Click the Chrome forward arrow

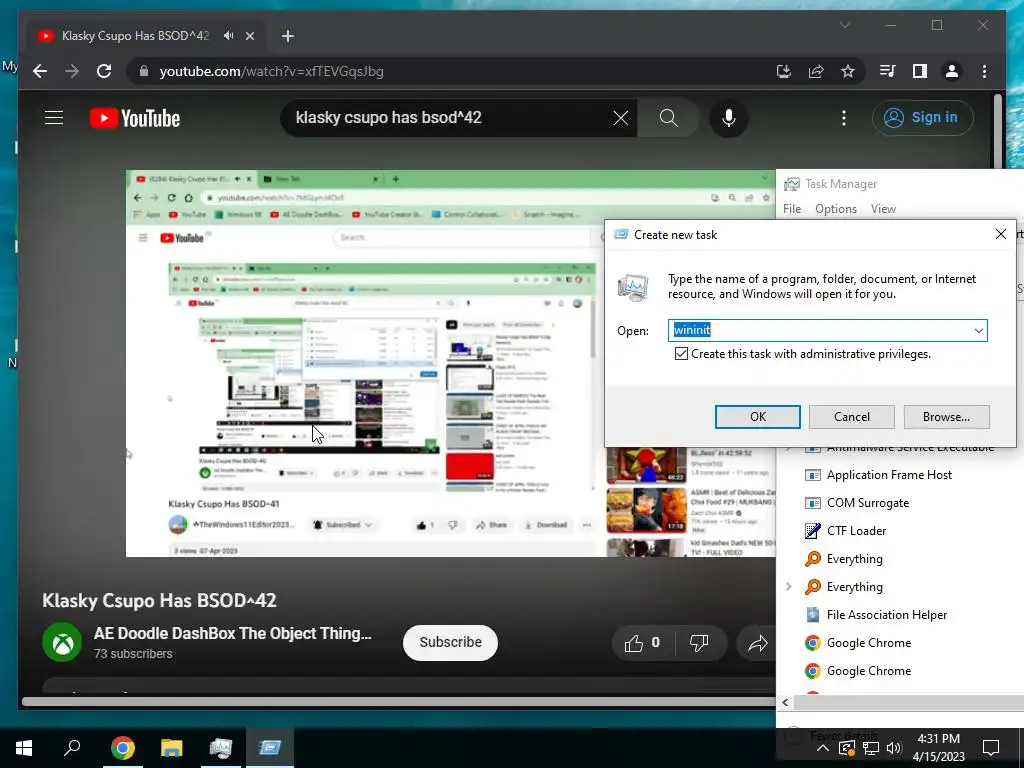point(72,71)
